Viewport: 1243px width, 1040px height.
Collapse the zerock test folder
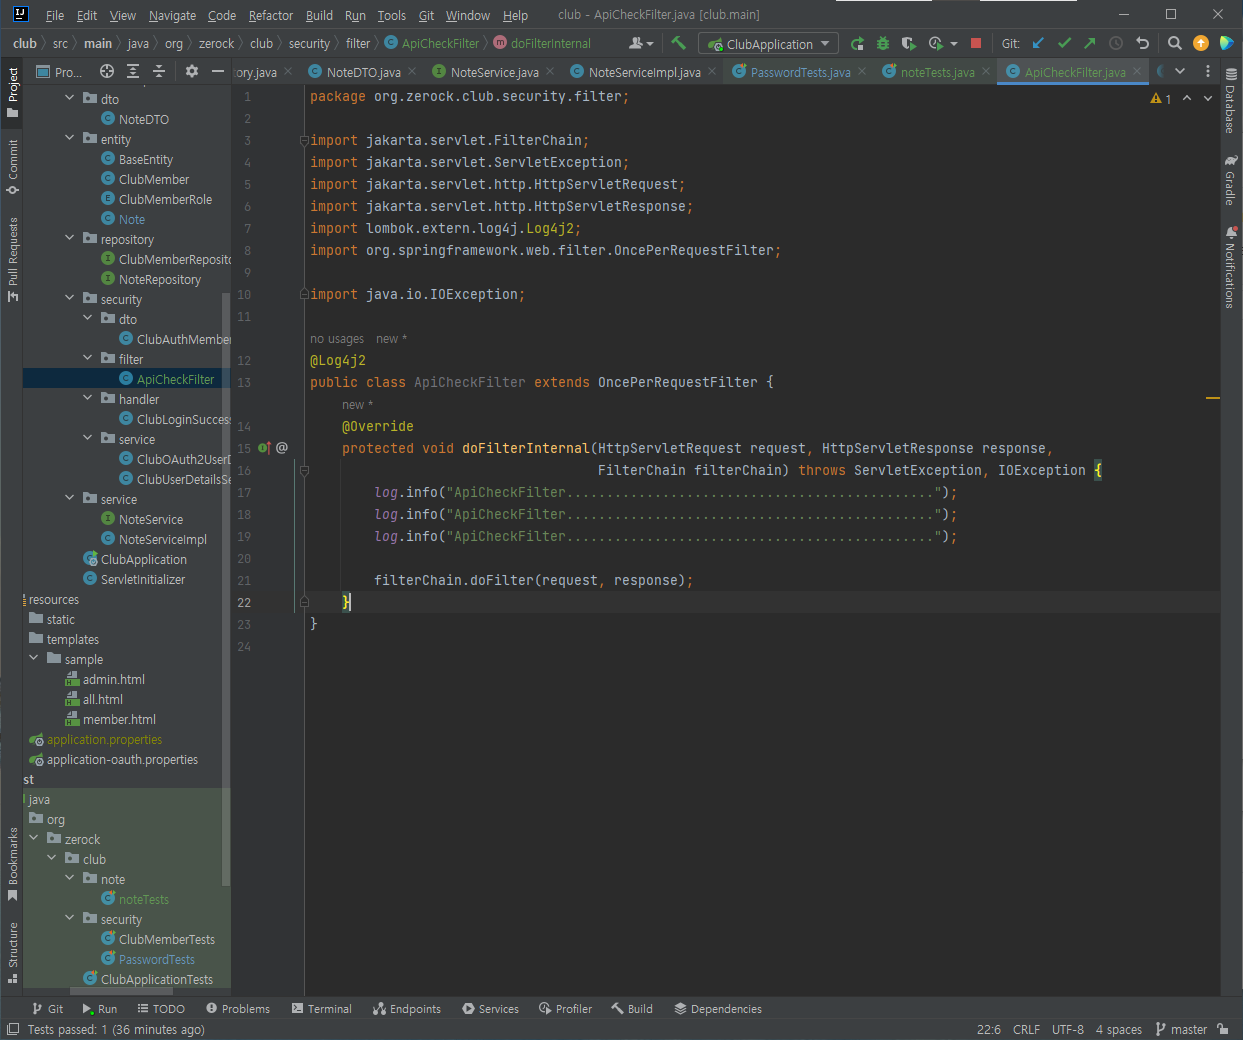click(x=33, y=839)
